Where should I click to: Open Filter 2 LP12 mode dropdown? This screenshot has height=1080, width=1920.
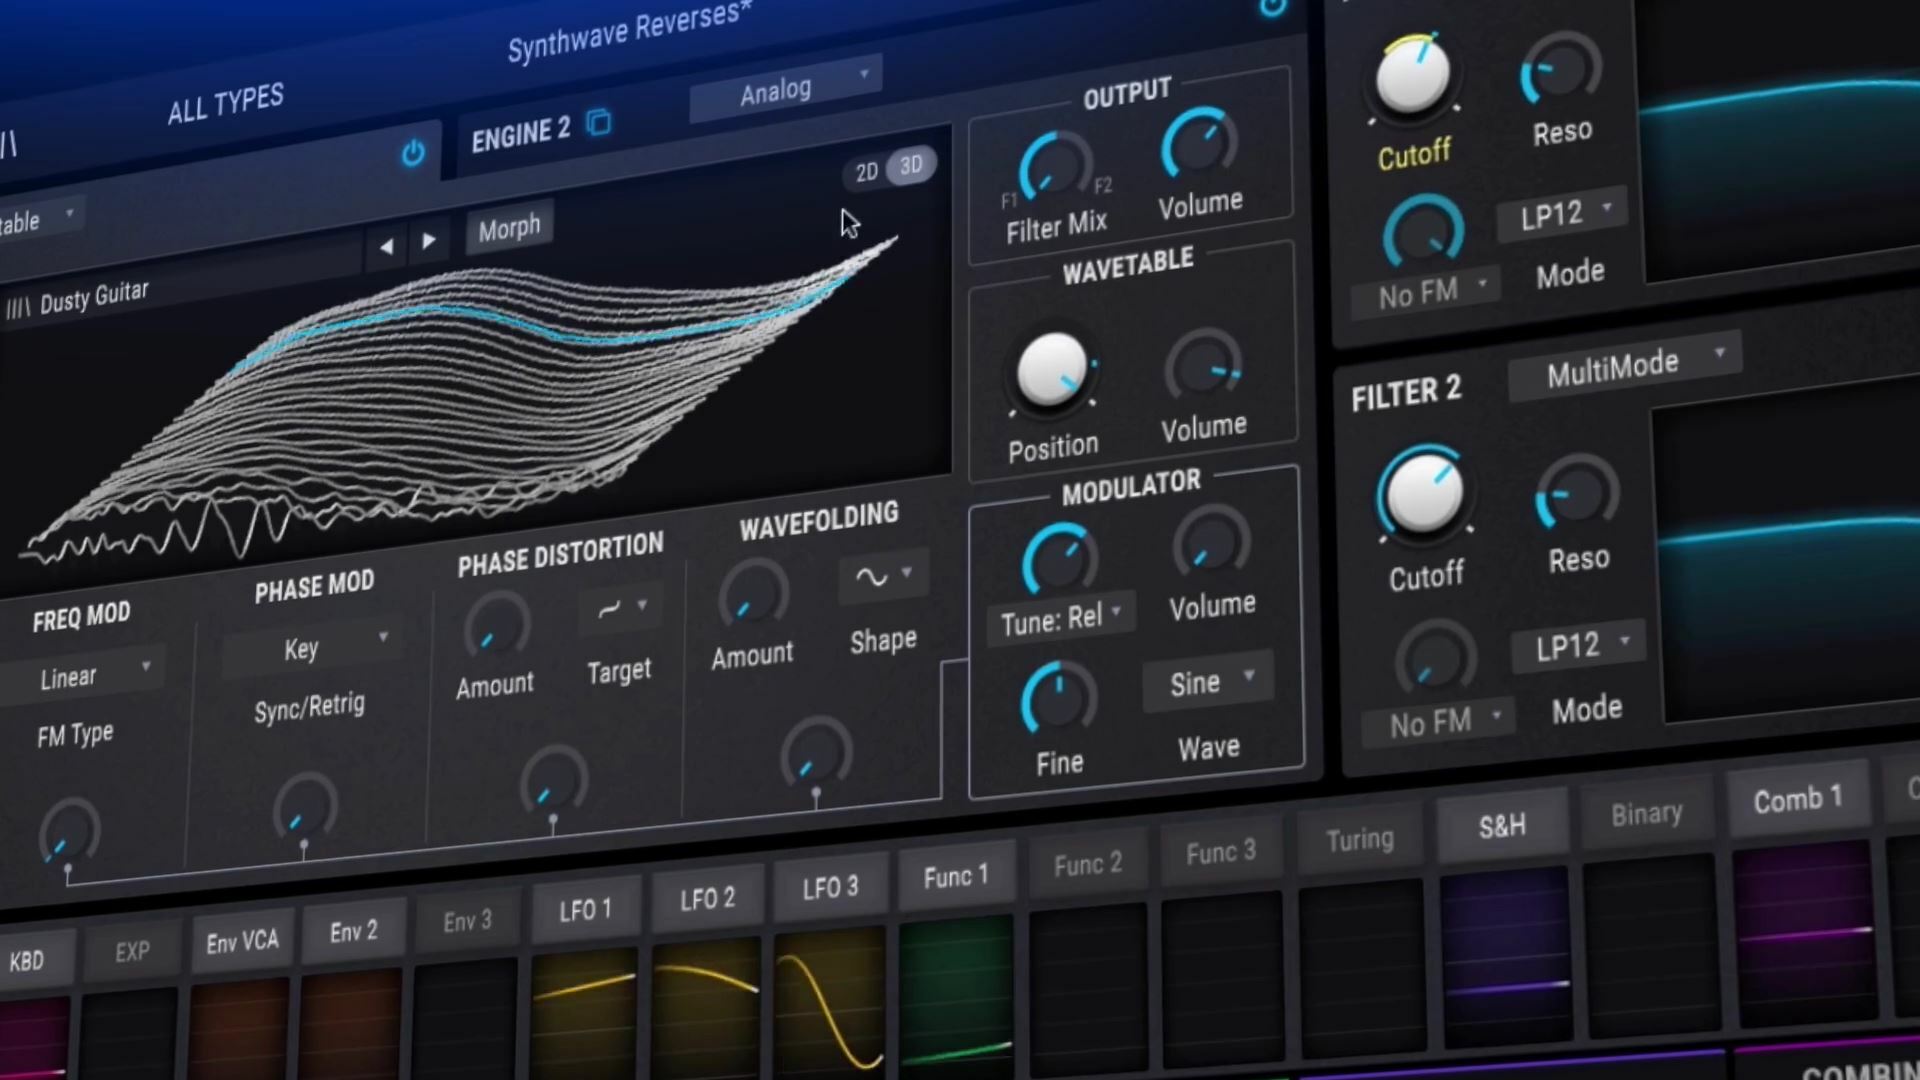pos(1578,646)
